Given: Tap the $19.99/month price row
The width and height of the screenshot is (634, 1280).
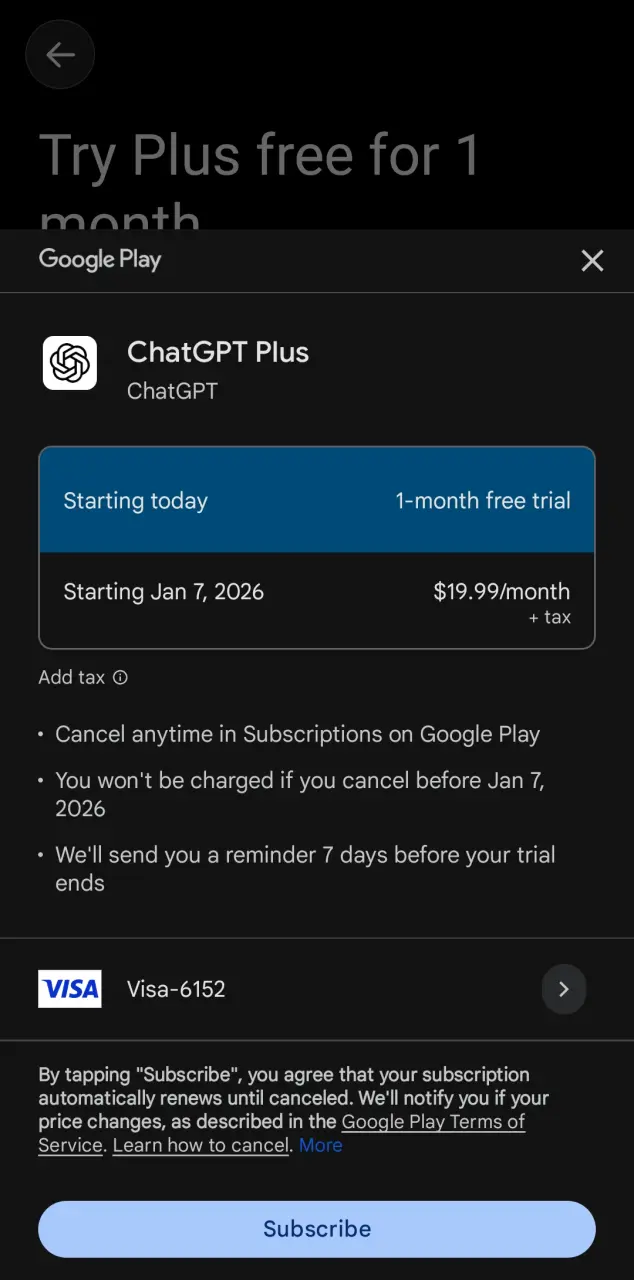Looking at the screenshot, I should click(x=317, y=600).
